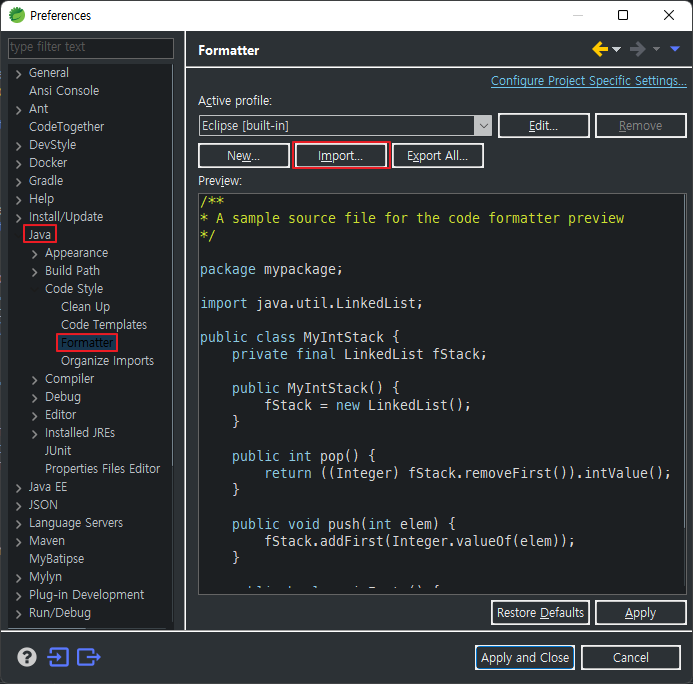Expand the Language Servers node
The image size is (693, 684).
(19, 524)
